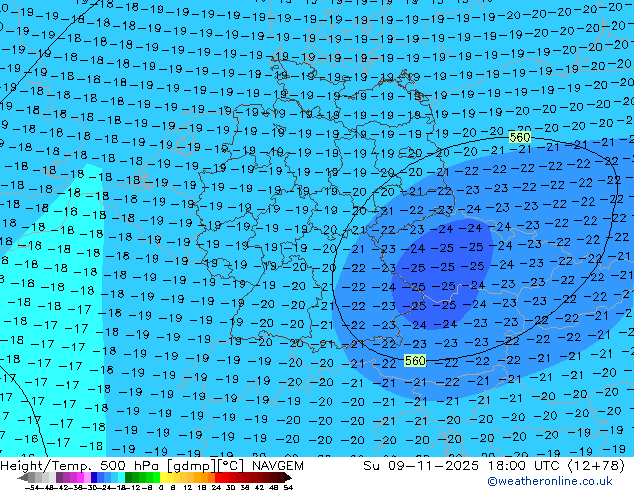Select the bright red swatch at 24
The width and height of the screenshot is (634, 490).
pyautogui.click(x=218, y=477)
